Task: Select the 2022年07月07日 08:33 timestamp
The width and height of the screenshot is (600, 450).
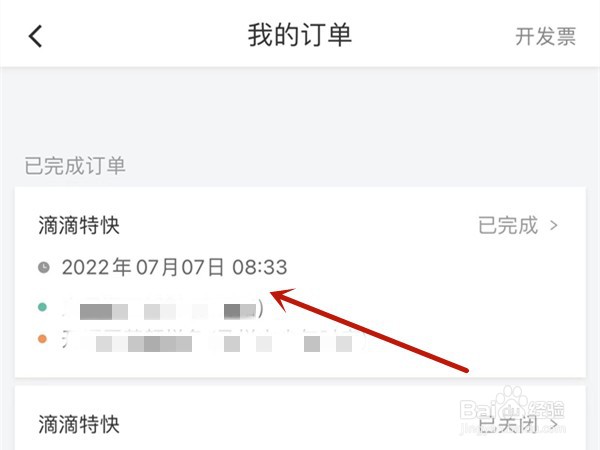Action: pos(174,267)
